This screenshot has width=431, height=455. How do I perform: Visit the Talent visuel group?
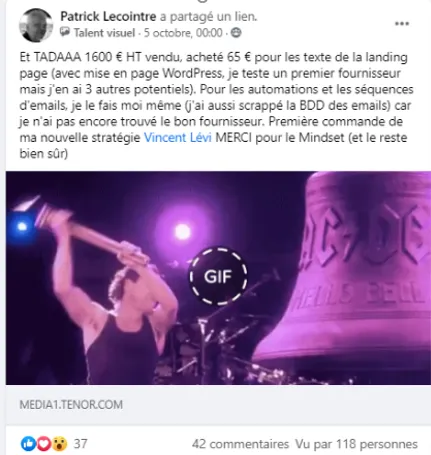coord(104,33)
